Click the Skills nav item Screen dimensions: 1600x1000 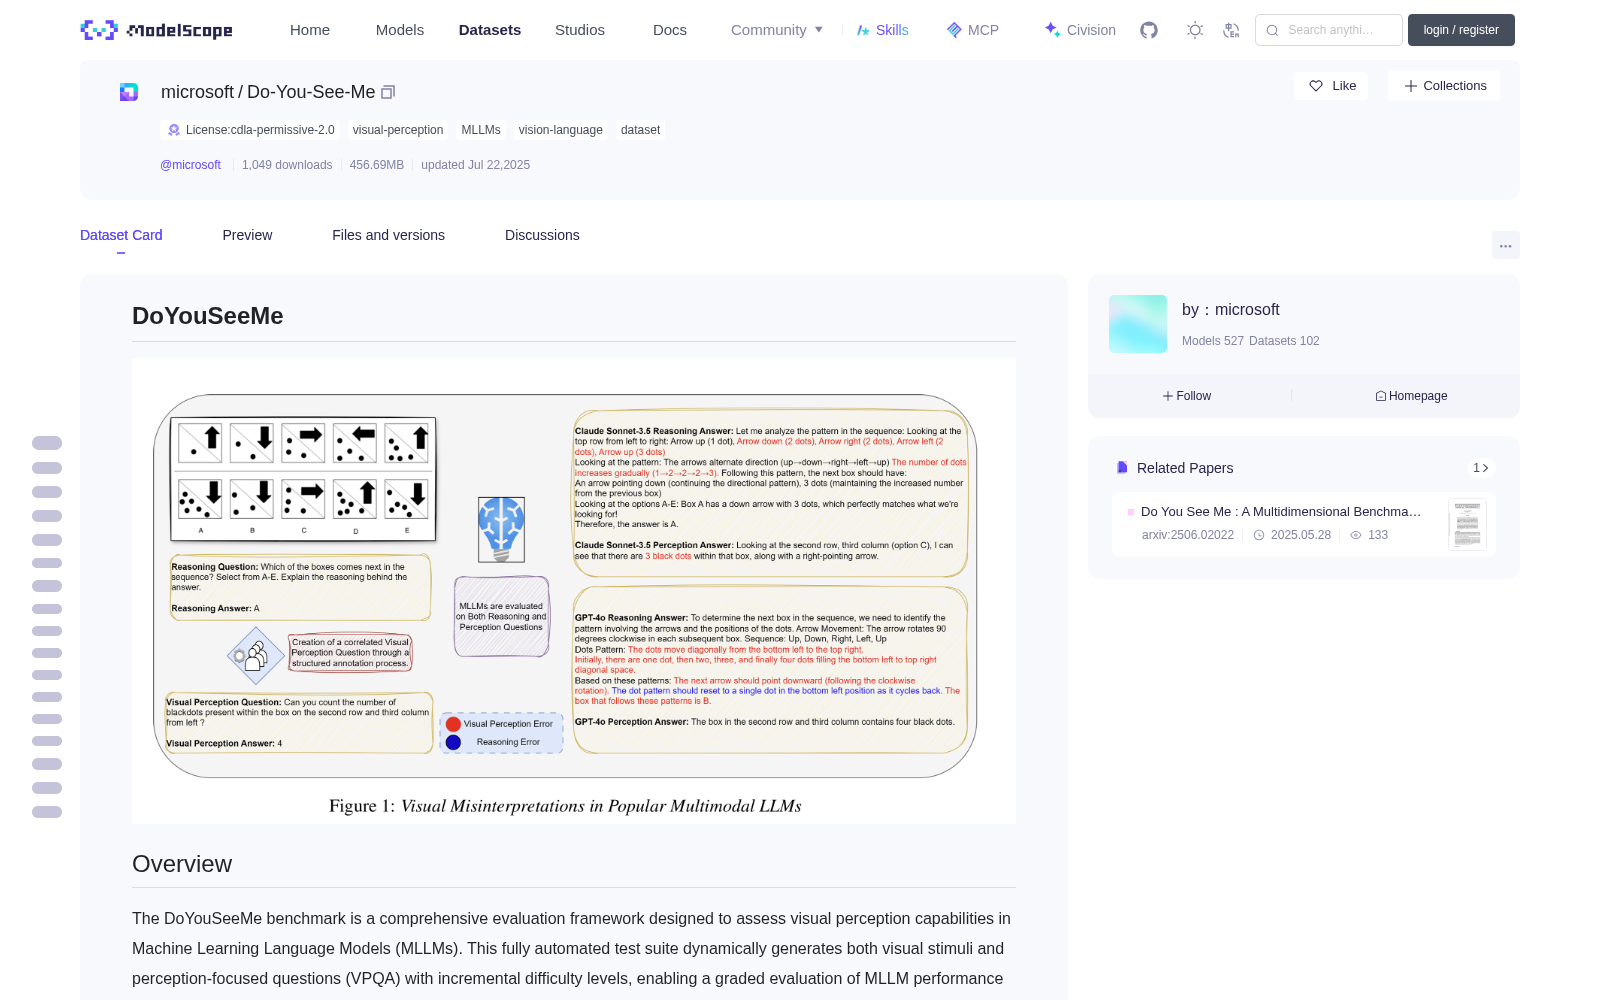(882, 30)
